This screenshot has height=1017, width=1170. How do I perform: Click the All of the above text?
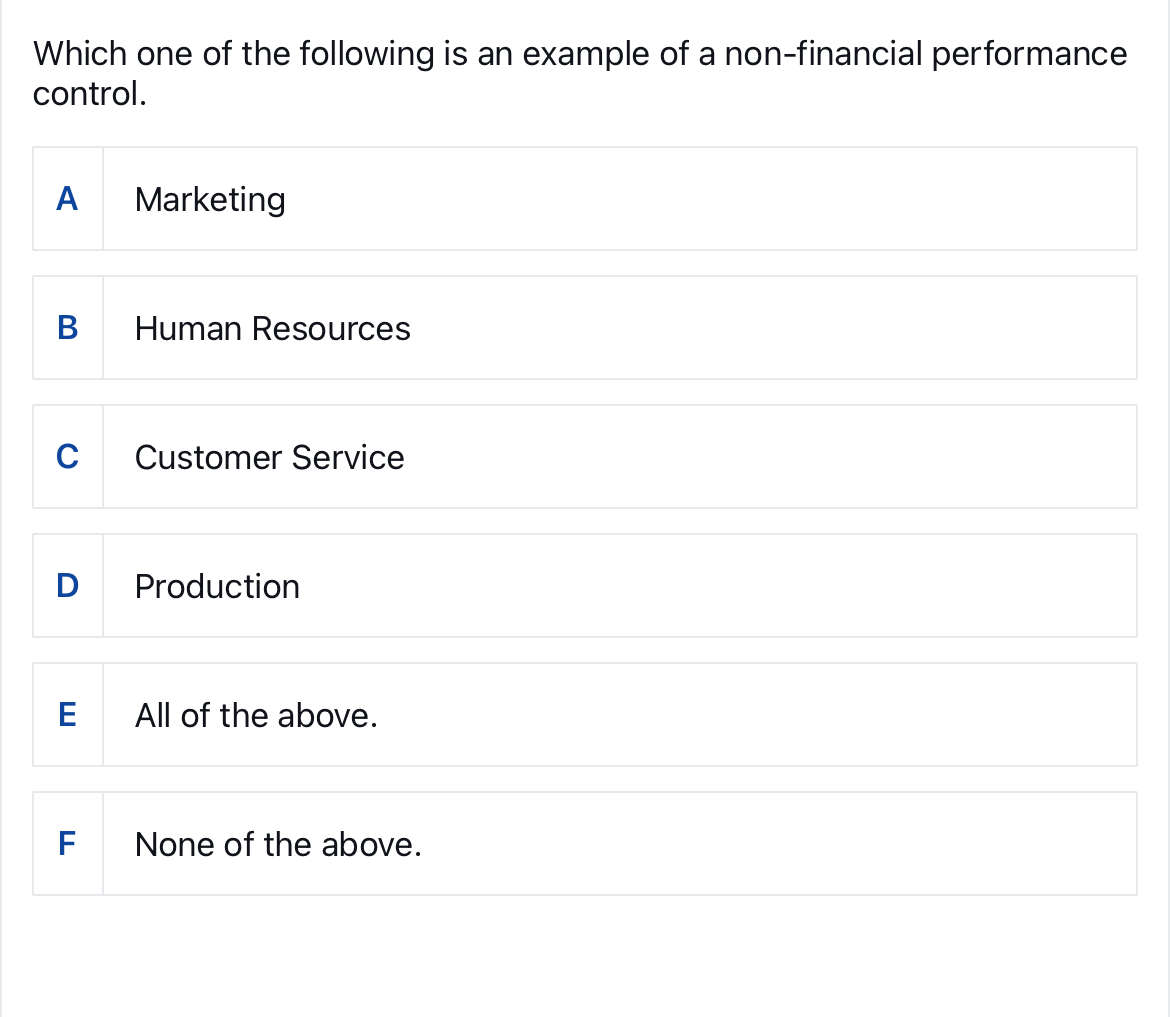(x=257, y=715)
